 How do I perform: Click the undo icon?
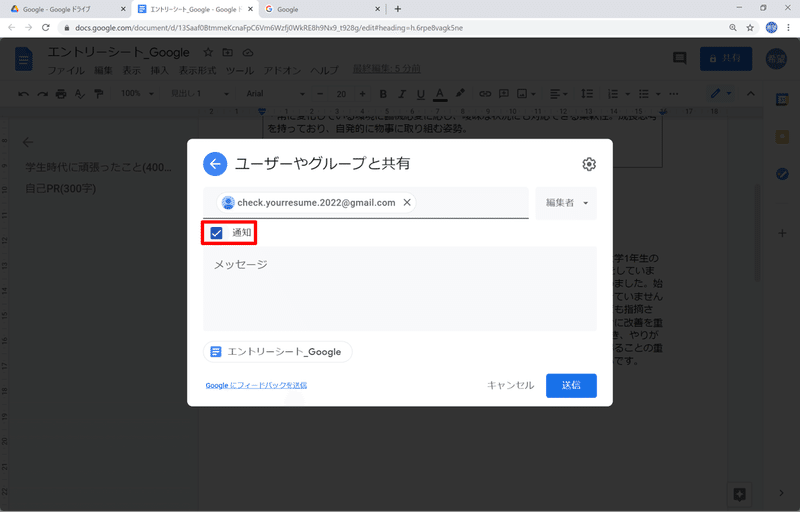[x=23, y=94]
